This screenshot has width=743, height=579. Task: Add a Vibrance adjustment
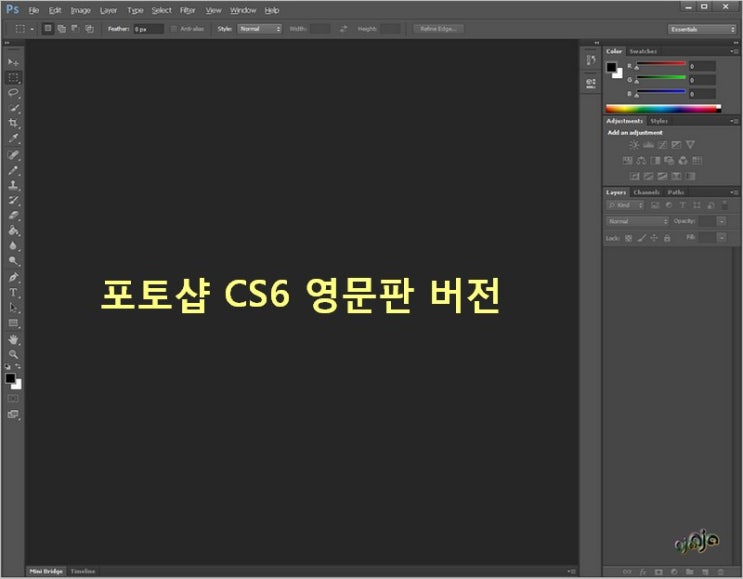(690, 145)
